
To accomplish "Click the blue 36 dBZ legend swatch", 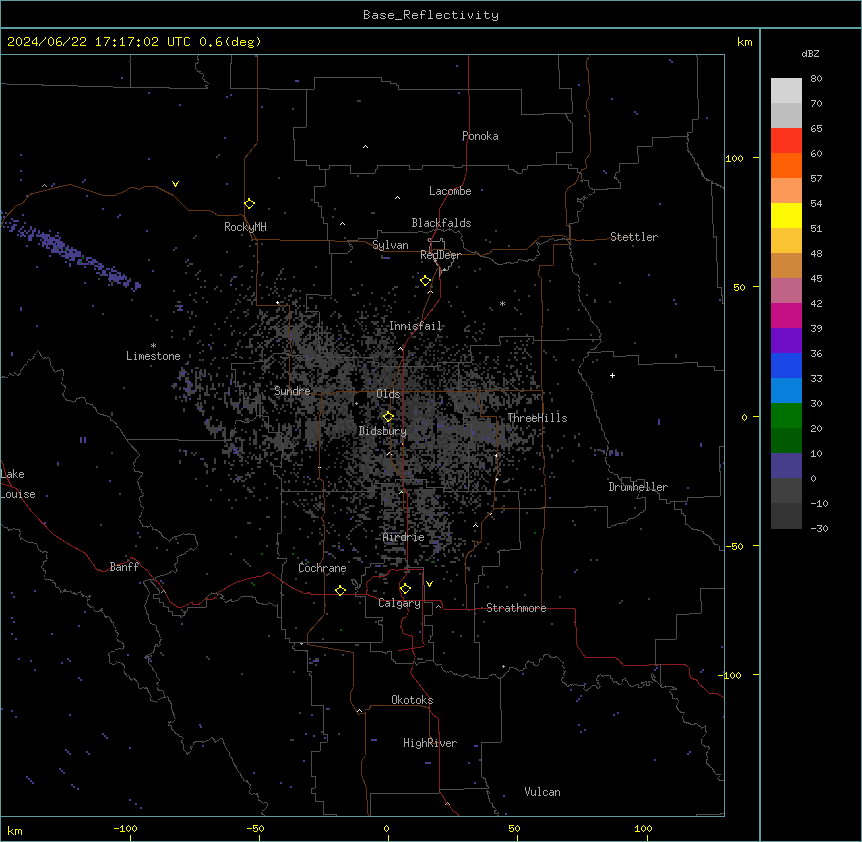I will tap(786, 365).
